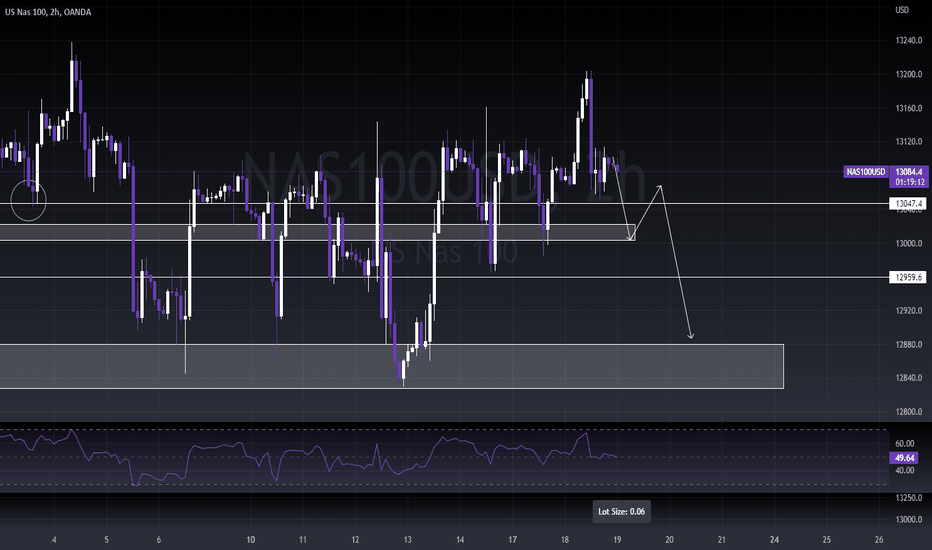Click the 12800.0 price axis label

(909, 411)
